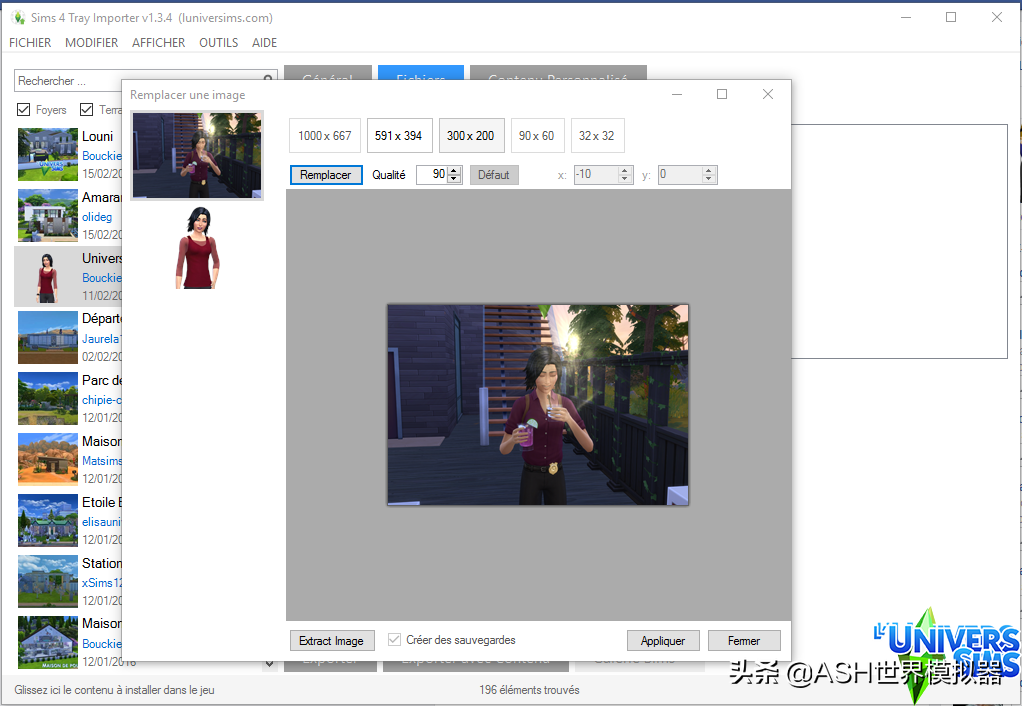Open the FICHIER menu
Viewport: 1022px width, 706px height.
(x=30, y=42)
